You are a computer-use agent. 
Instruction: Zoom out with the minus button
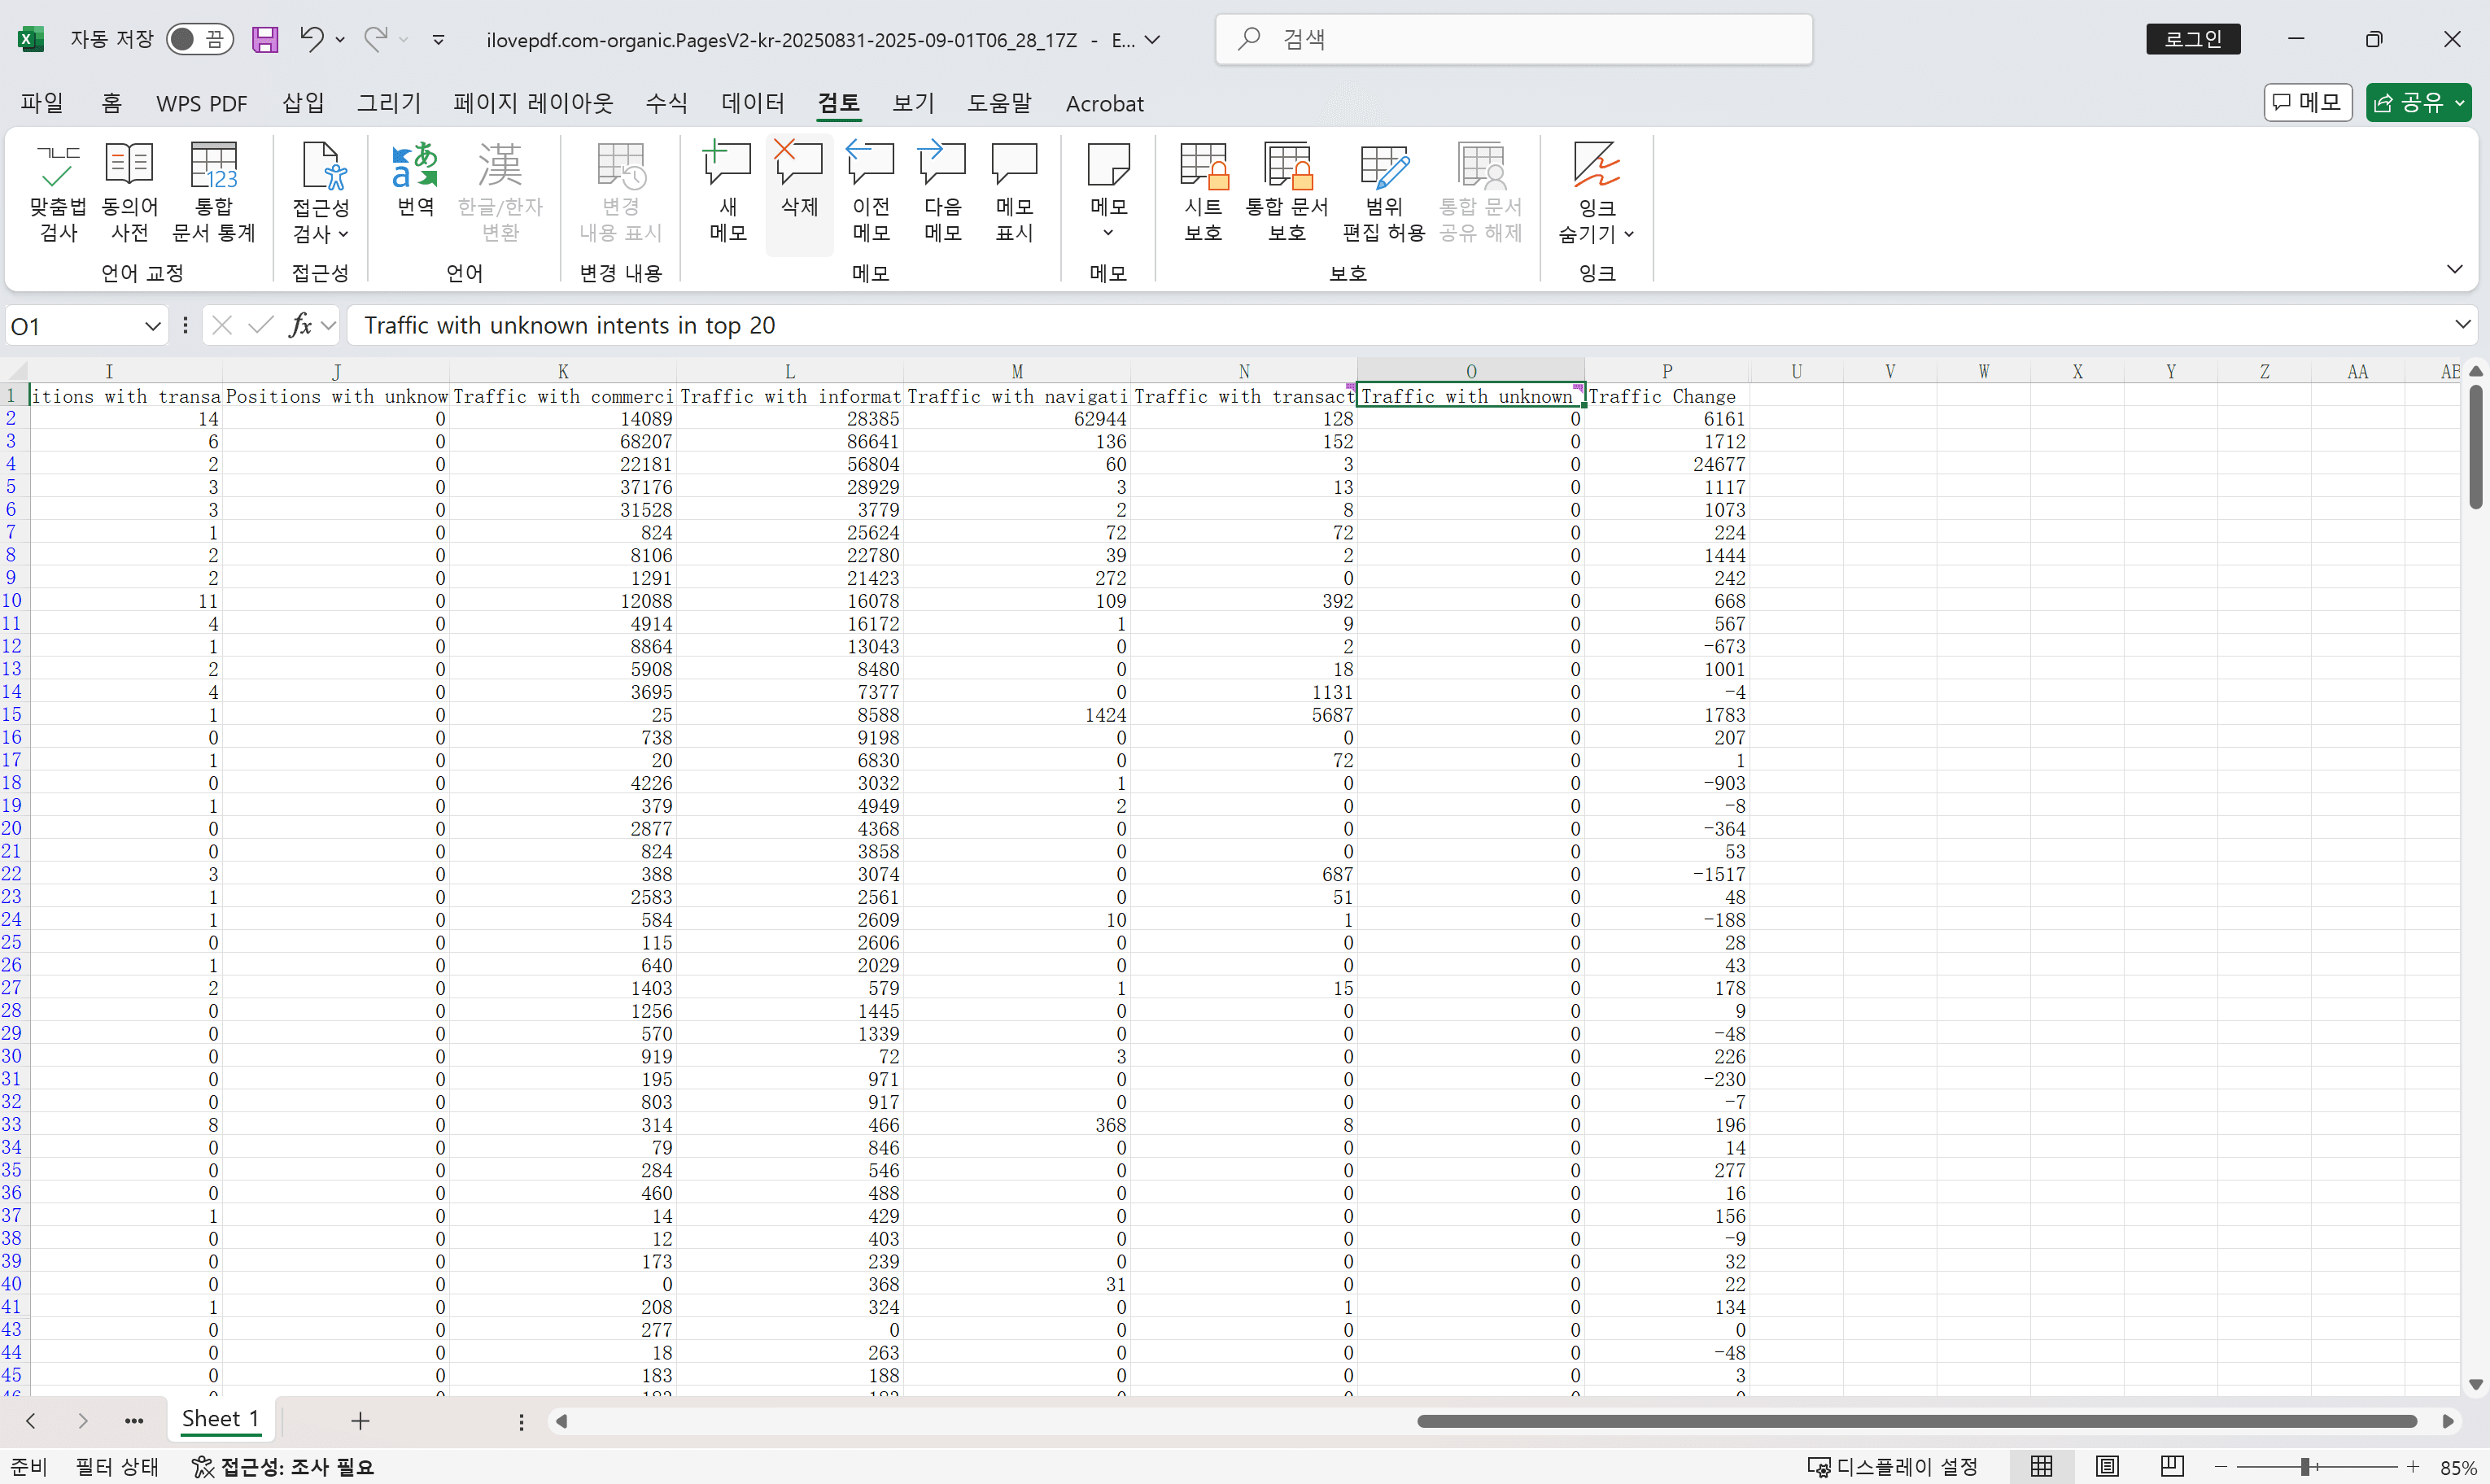[x=2221, y=1467]
